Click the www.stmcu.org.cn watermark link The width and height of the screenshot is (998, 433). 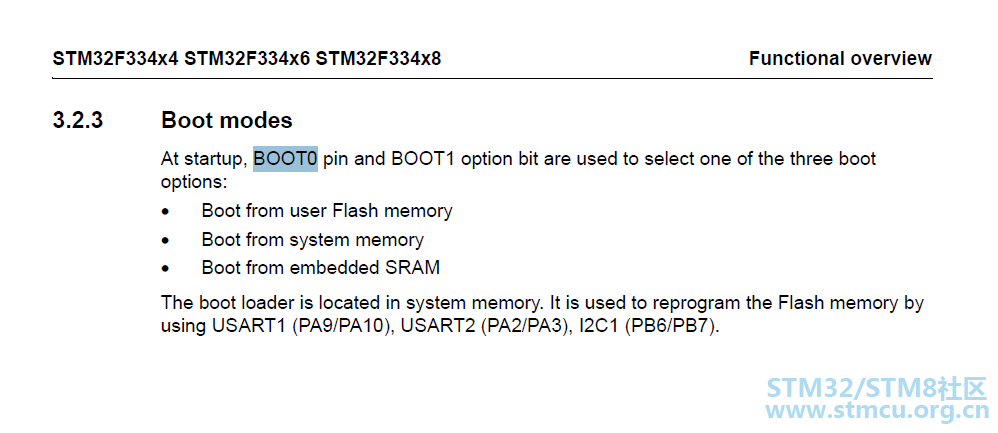[x=877, y=409]
